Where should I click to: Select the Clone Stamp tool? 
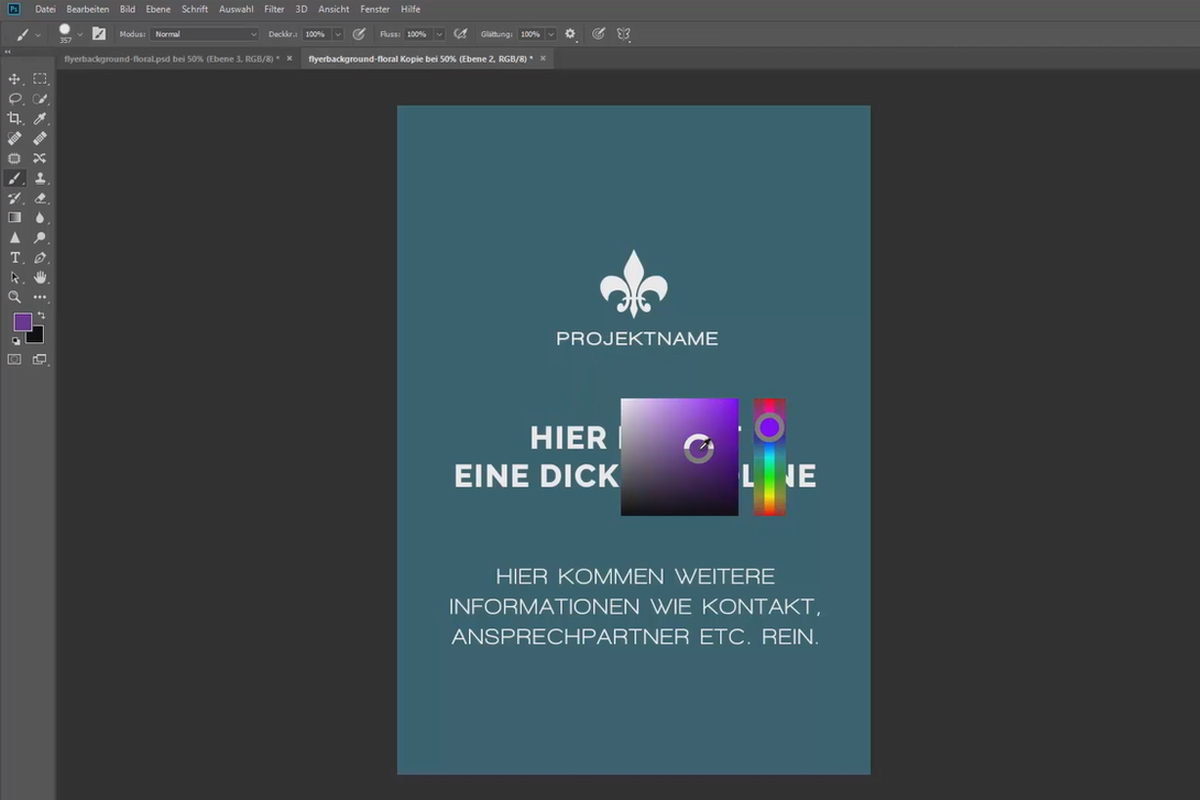click(x=40, y=178)
